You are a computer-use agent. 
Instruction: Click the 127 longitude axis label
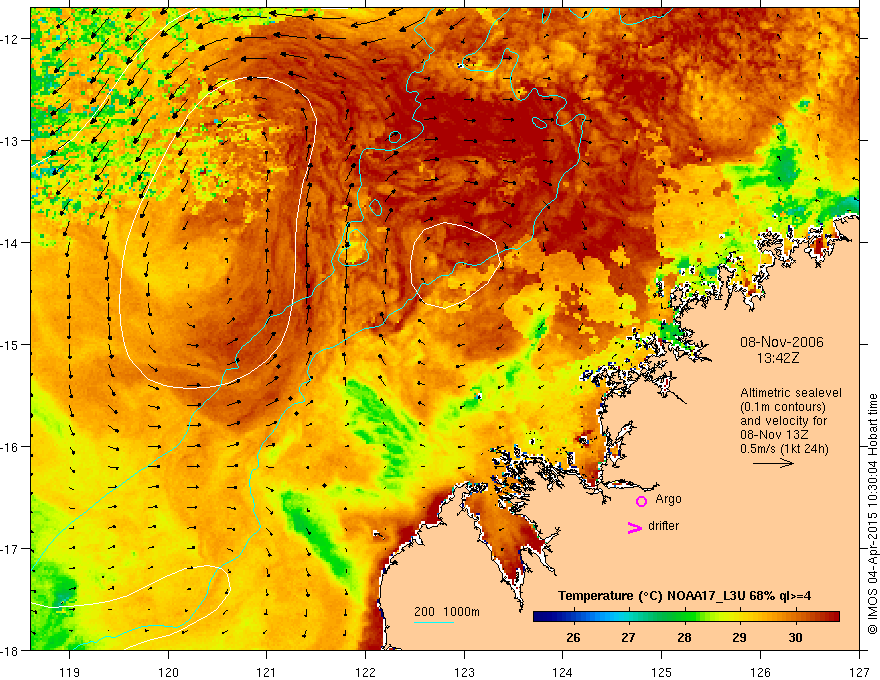859,672
